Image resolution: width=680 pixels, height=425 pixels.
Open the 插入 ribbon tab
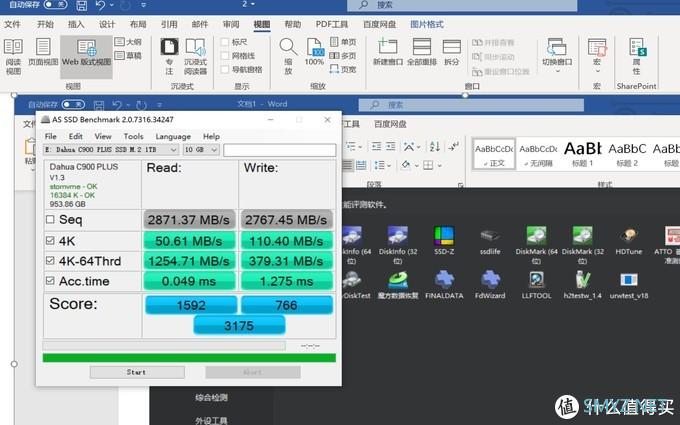76,24
